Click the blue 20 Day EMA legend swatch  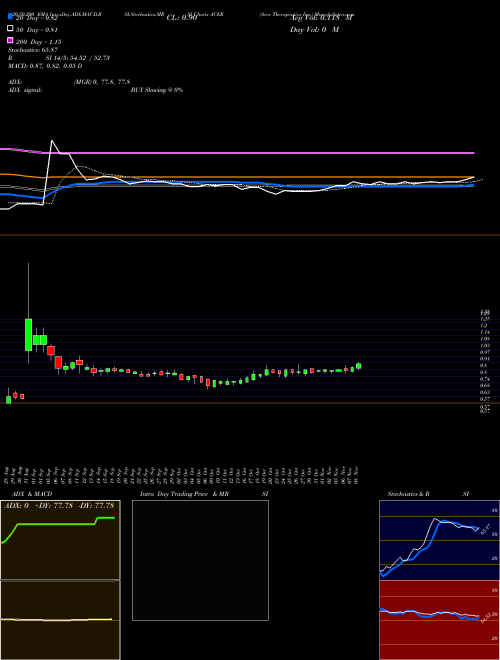tap(11, 17)
